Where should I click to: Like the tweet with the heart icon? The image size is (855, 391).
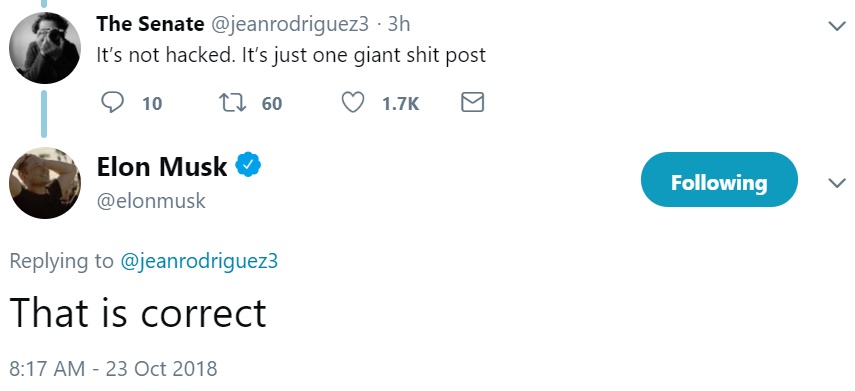(x=353, y=103)
